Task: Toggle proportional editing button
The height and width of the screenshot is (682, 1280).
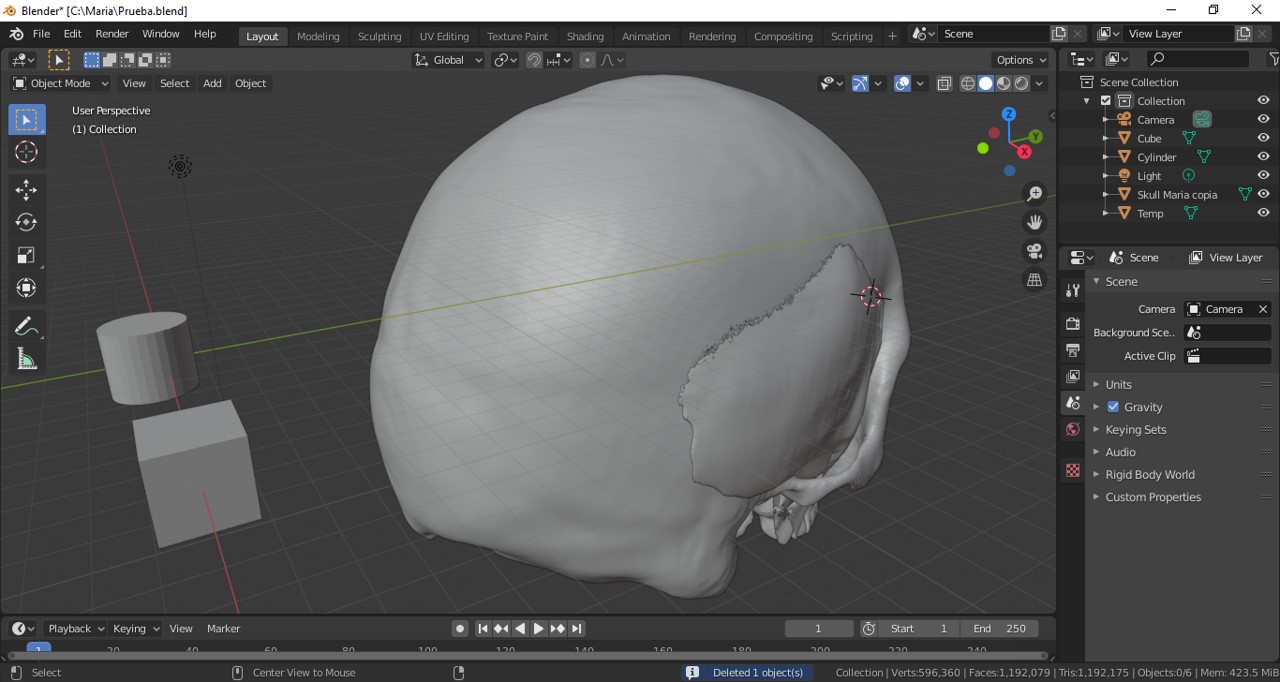Action: [x=588, y=60]
